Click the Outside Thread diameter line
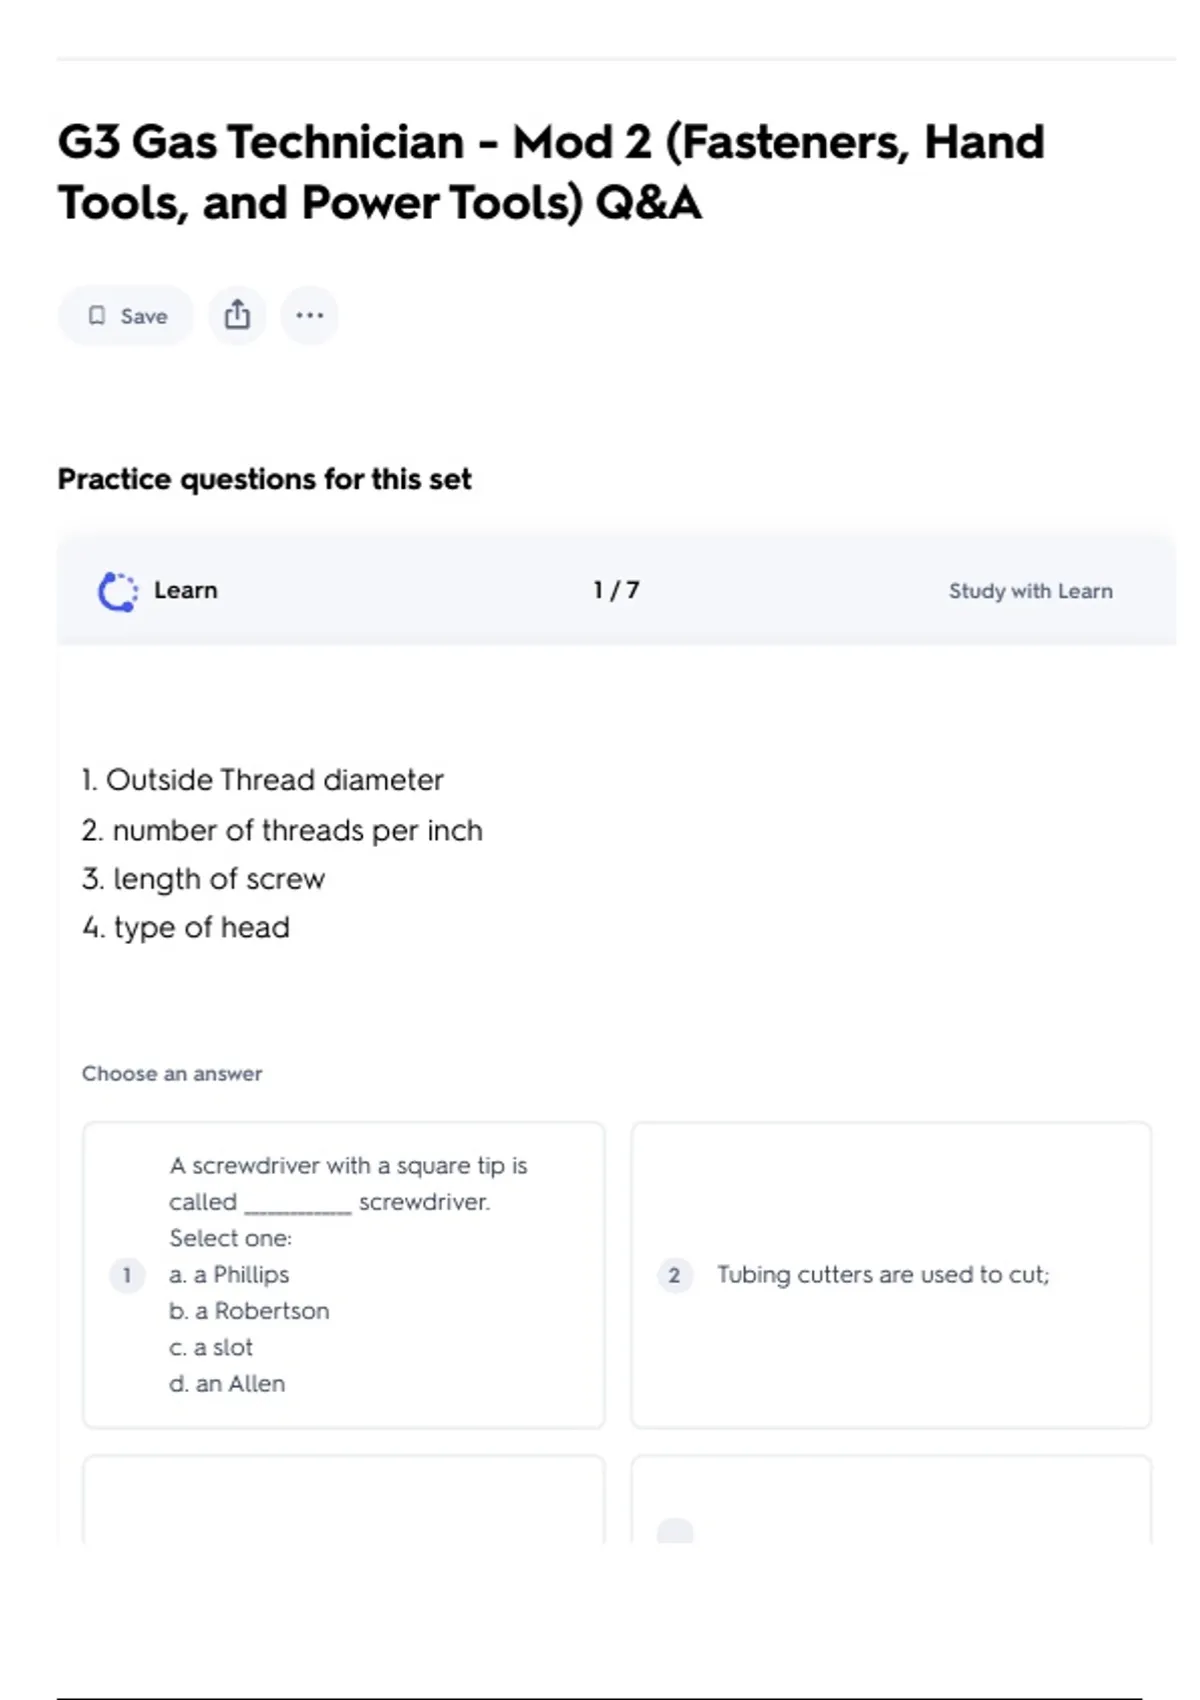 point(263,780)
